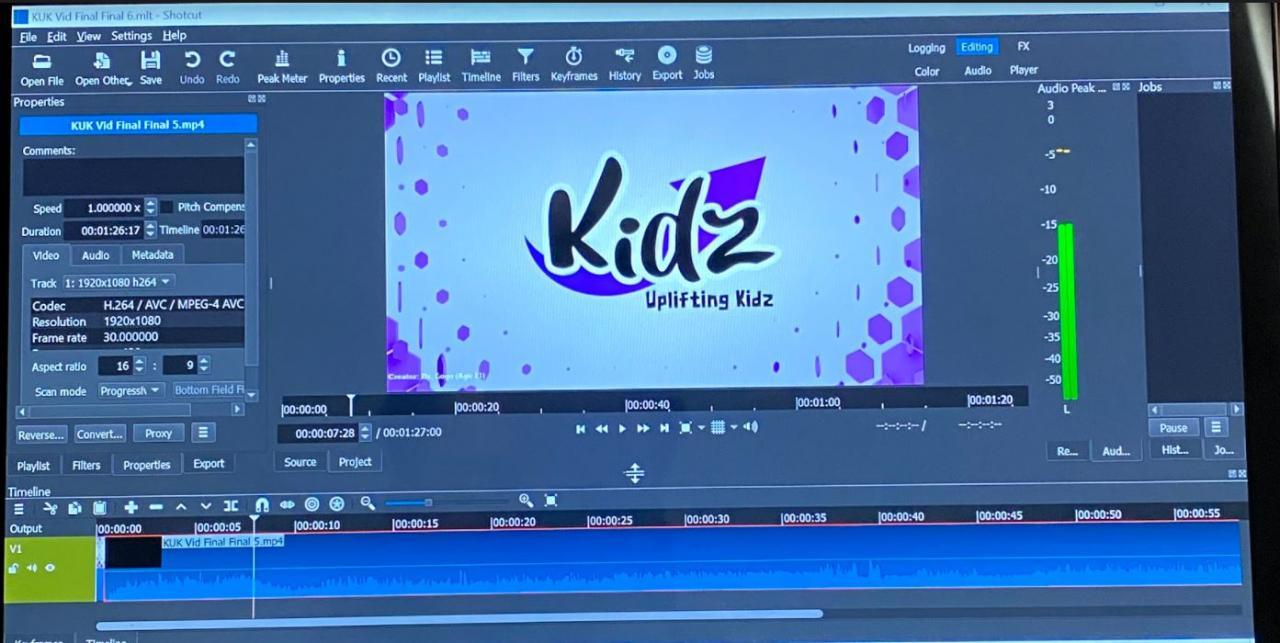Image resolution: width=1280 pixels, height=643 pixels.
Task: Open the Edit menu
Action: point(57,36)
